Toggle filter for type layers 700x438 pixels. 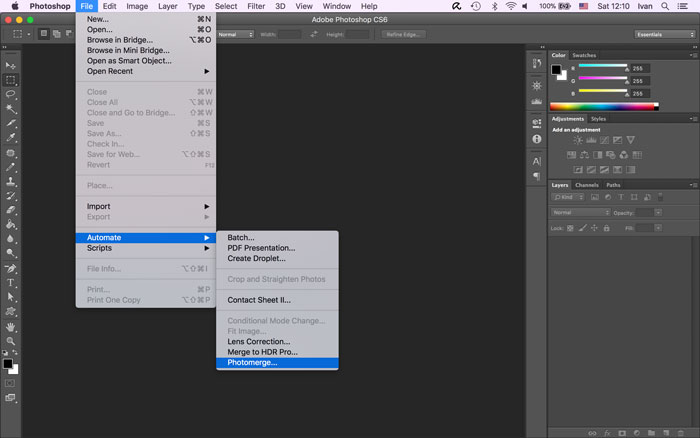click(x=621, y=197)
